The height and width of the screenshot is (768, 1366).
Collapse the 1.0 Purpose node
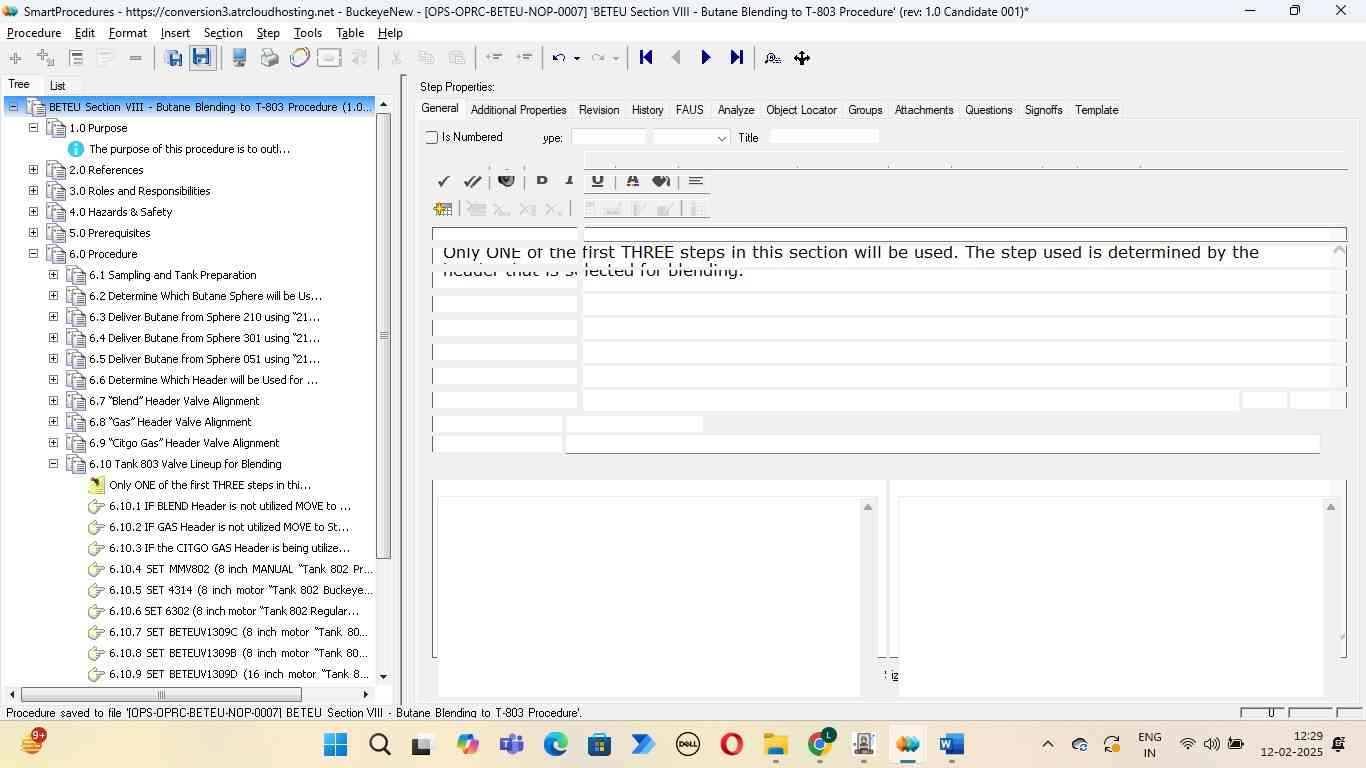(x=33, y=128)
